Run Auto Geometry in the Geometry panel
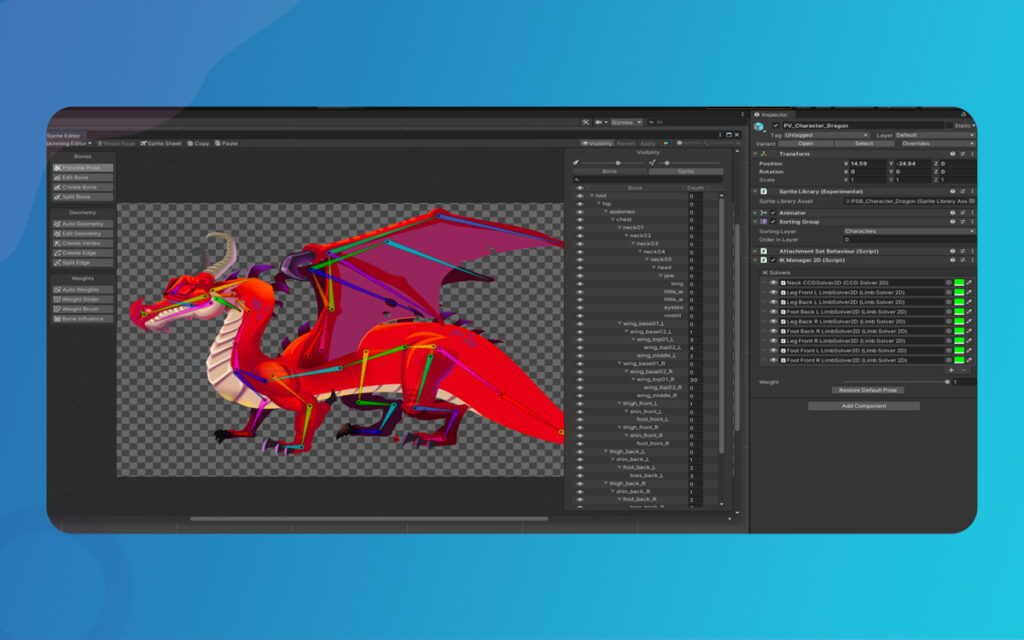 point(83,223)
